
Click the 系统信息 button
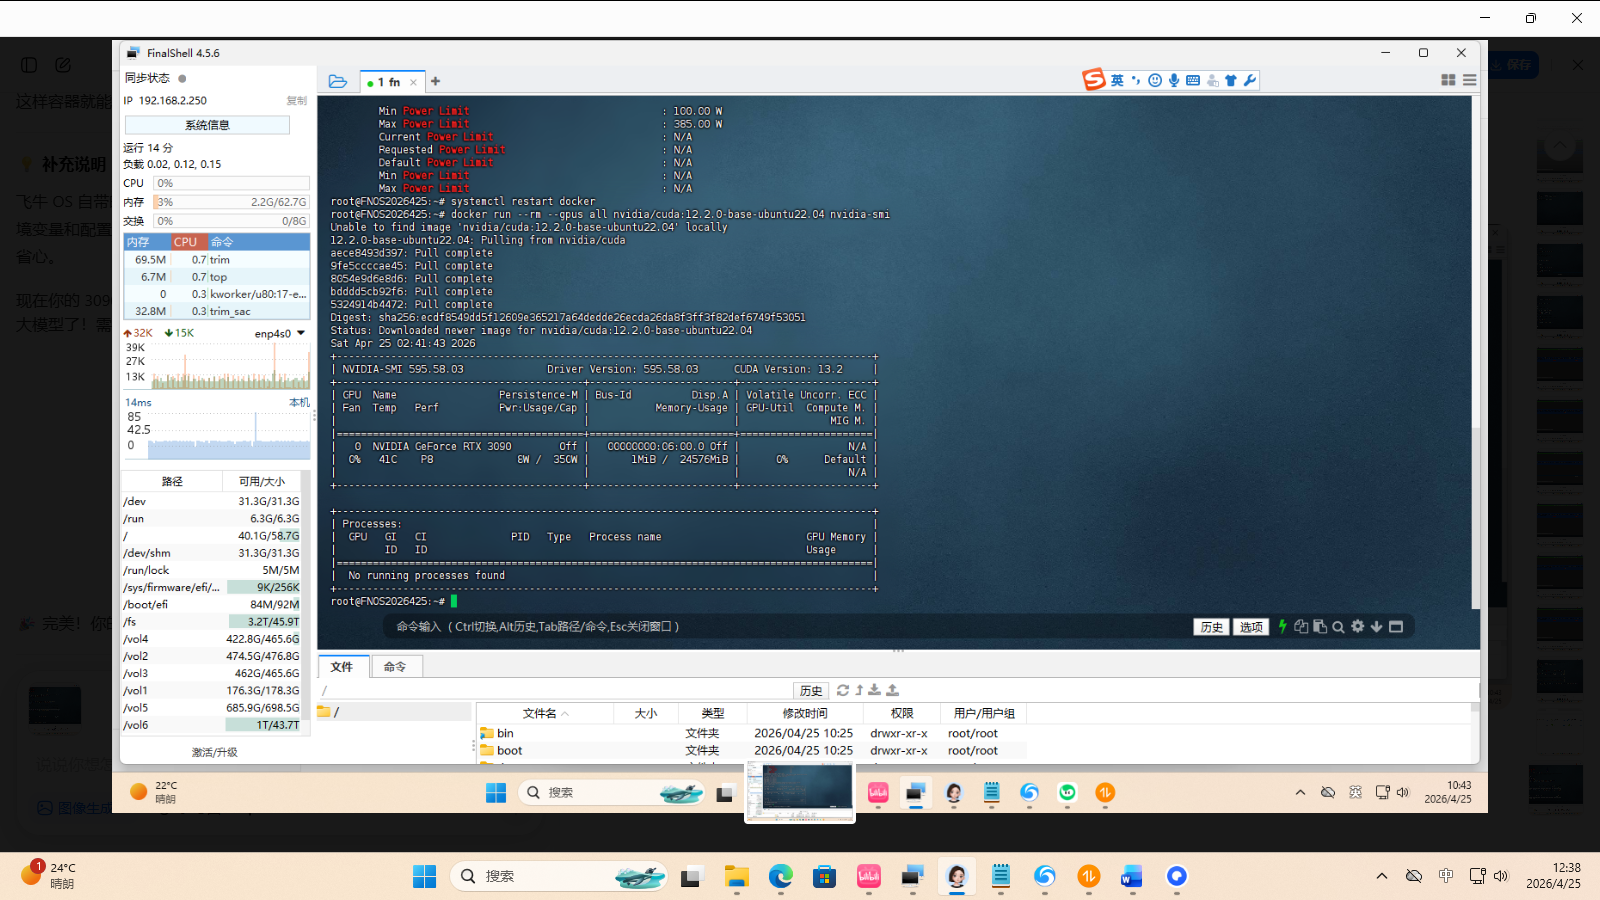(207, 125)
